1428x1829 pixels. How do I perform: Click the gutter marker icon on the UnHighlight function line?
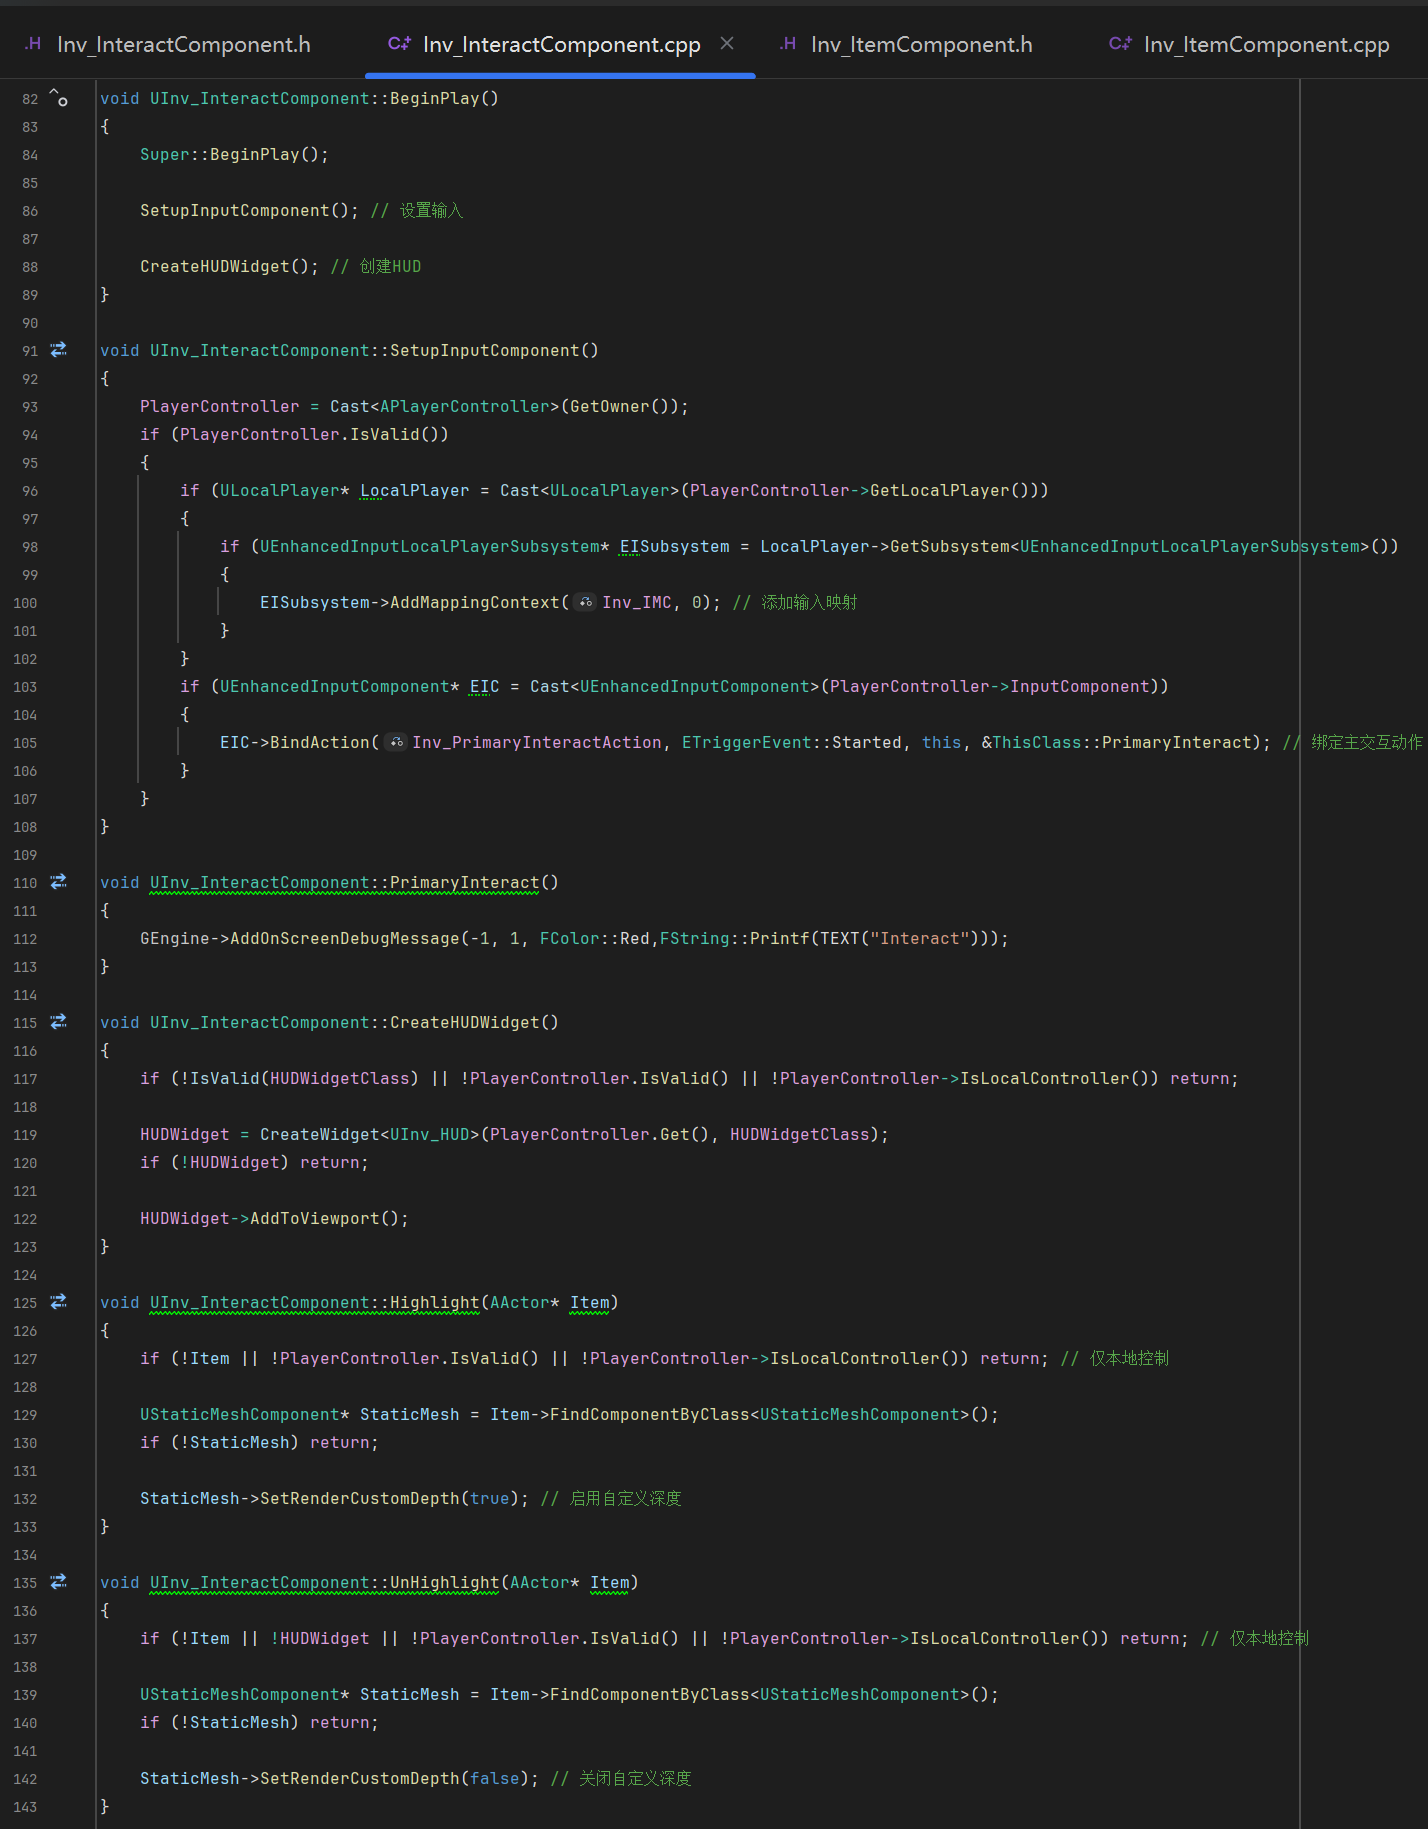pos(59,1582)
